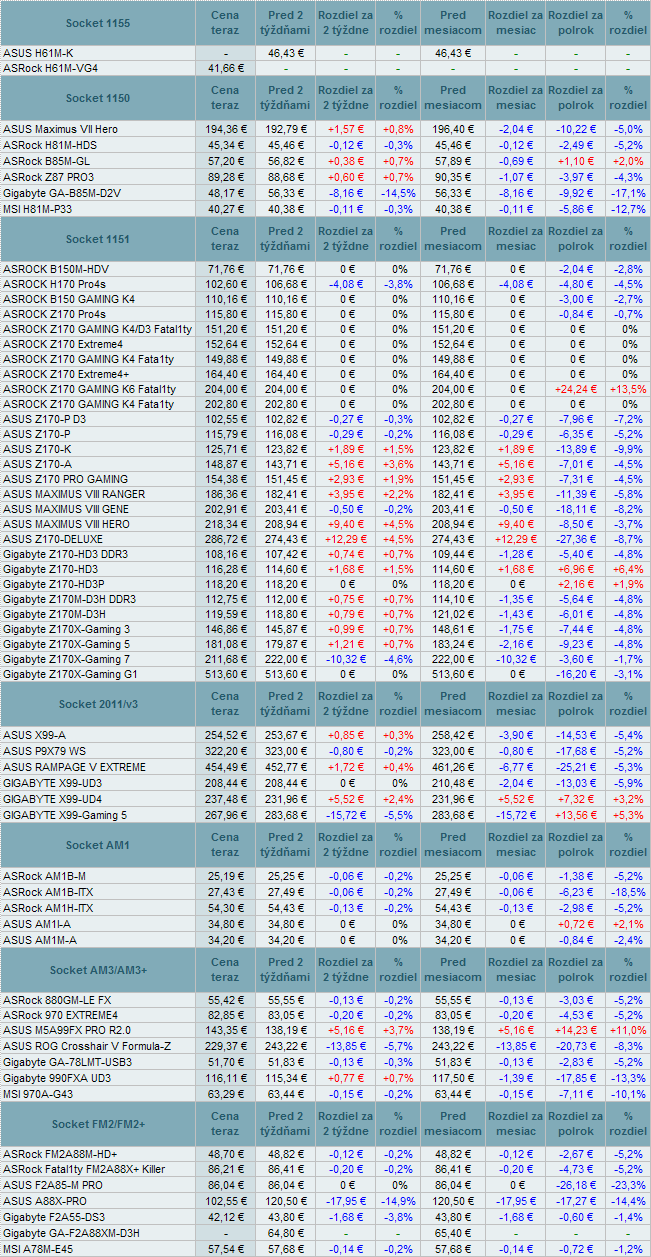Click the Socket 2011/v3 section header
The width and height of the screenshot is (651, 1257).
(x=97, y=704)
